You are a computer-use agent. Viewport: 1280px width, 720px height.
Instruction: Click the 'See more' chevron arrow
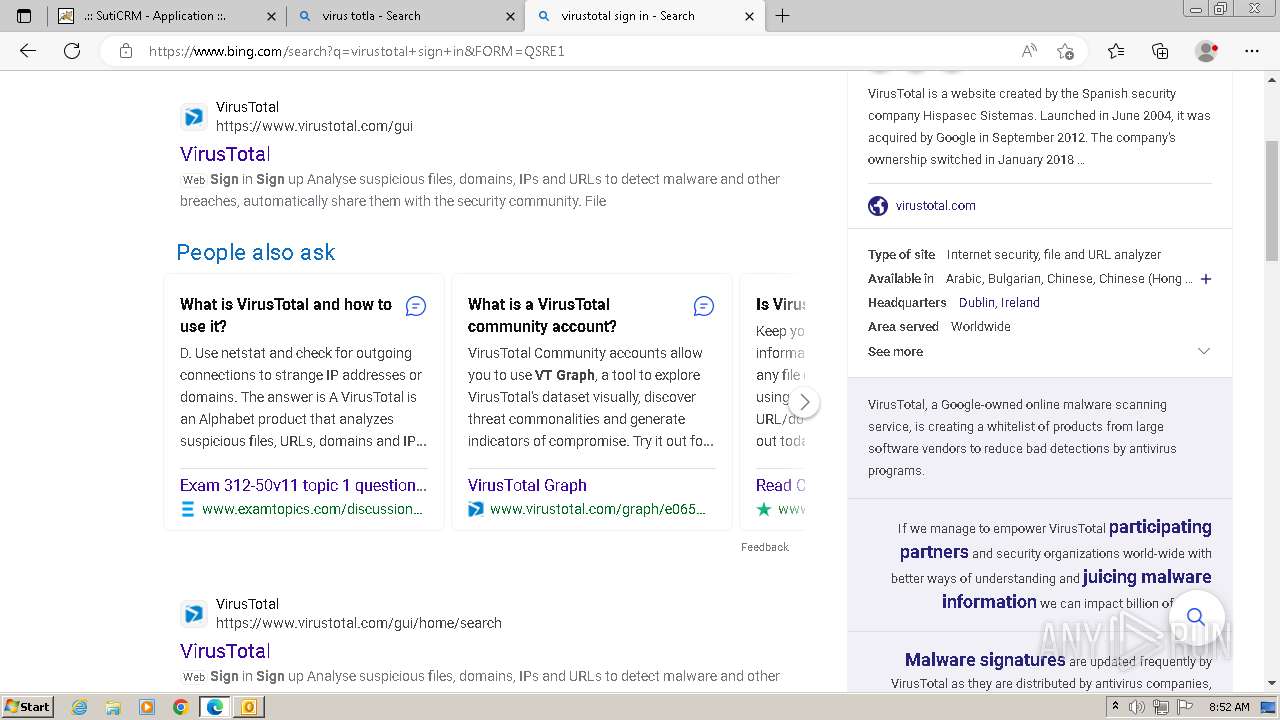click(1204, 351)
